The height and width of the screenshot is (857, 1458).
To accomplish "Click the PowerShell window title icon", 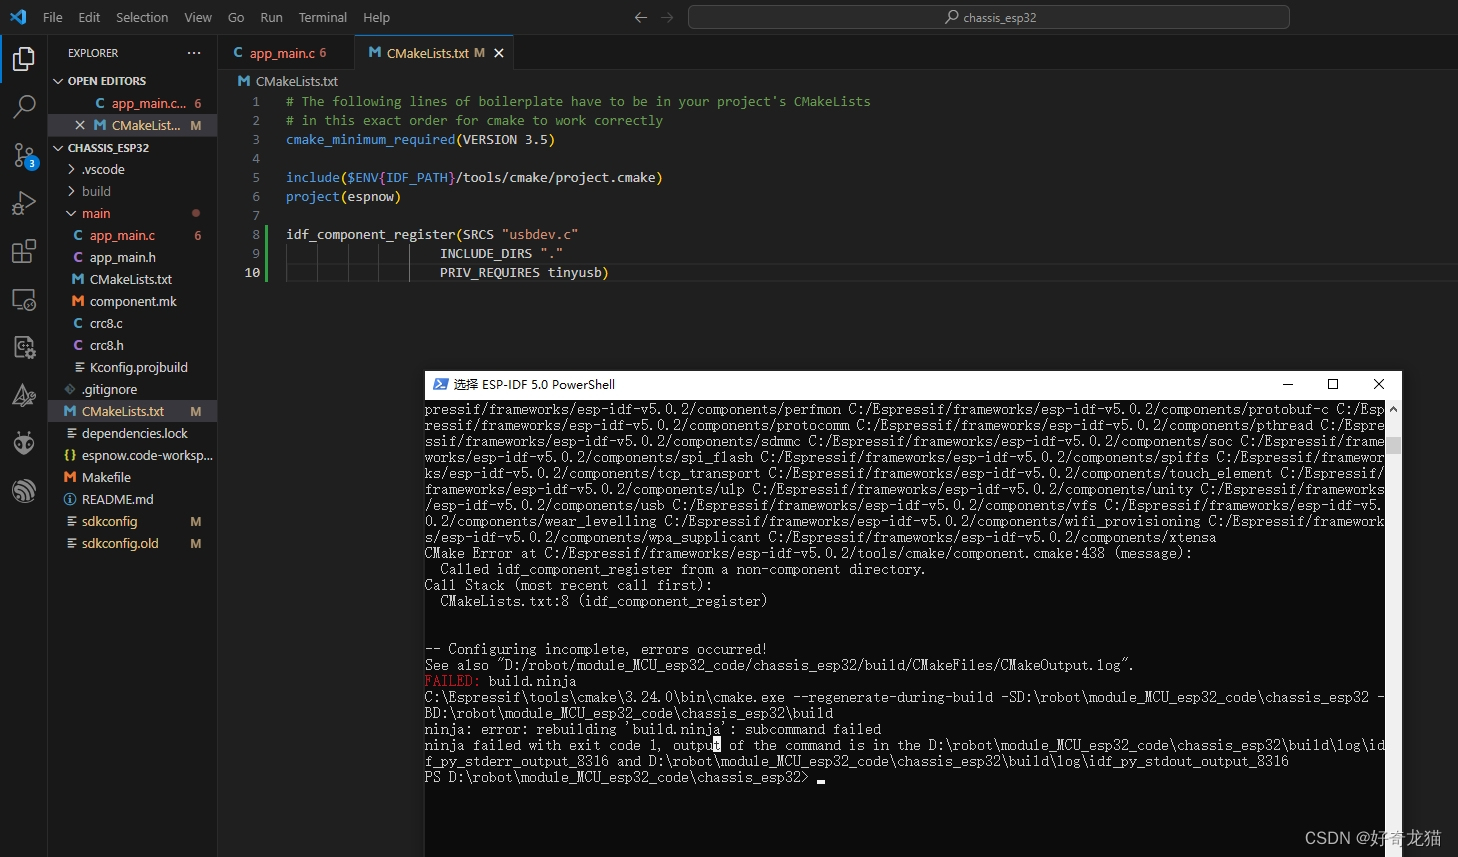I will tap(440, 384).
